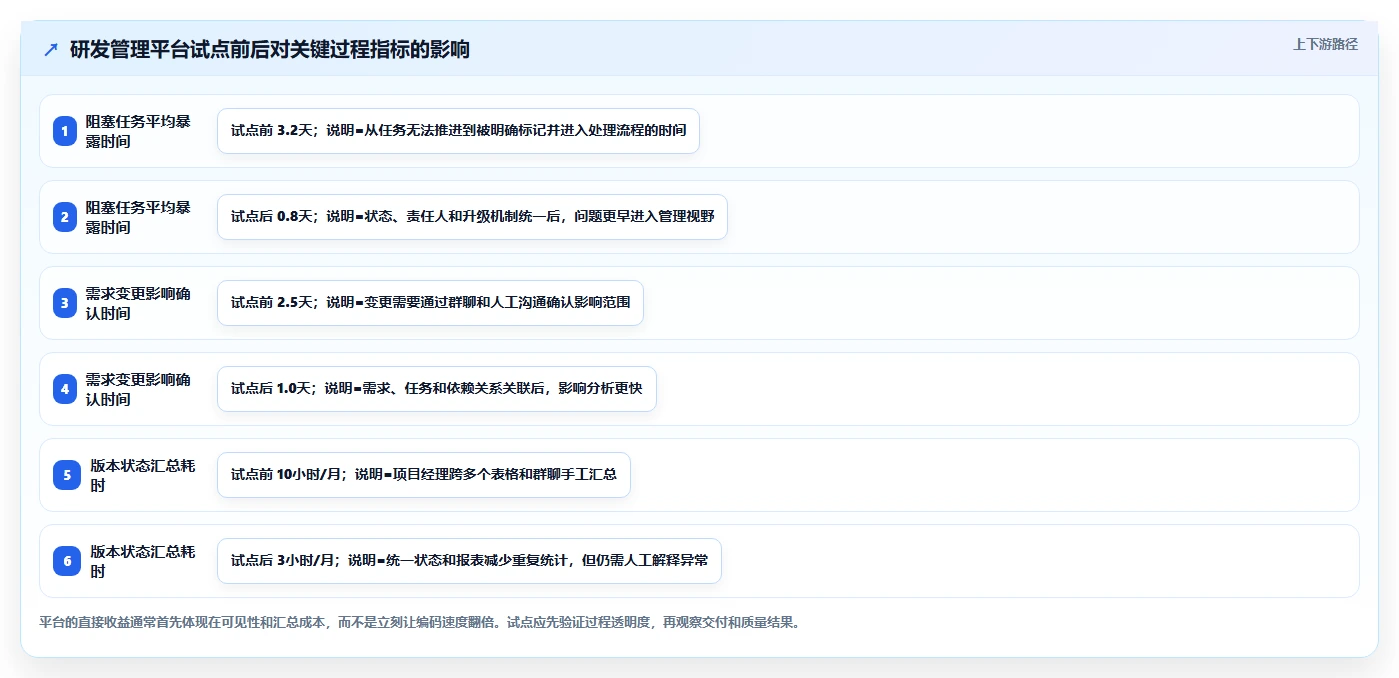Click the 试点后 3小时/月 description box
The image size is (1399, 678).
pyautogui.click(x=469, y=561)
